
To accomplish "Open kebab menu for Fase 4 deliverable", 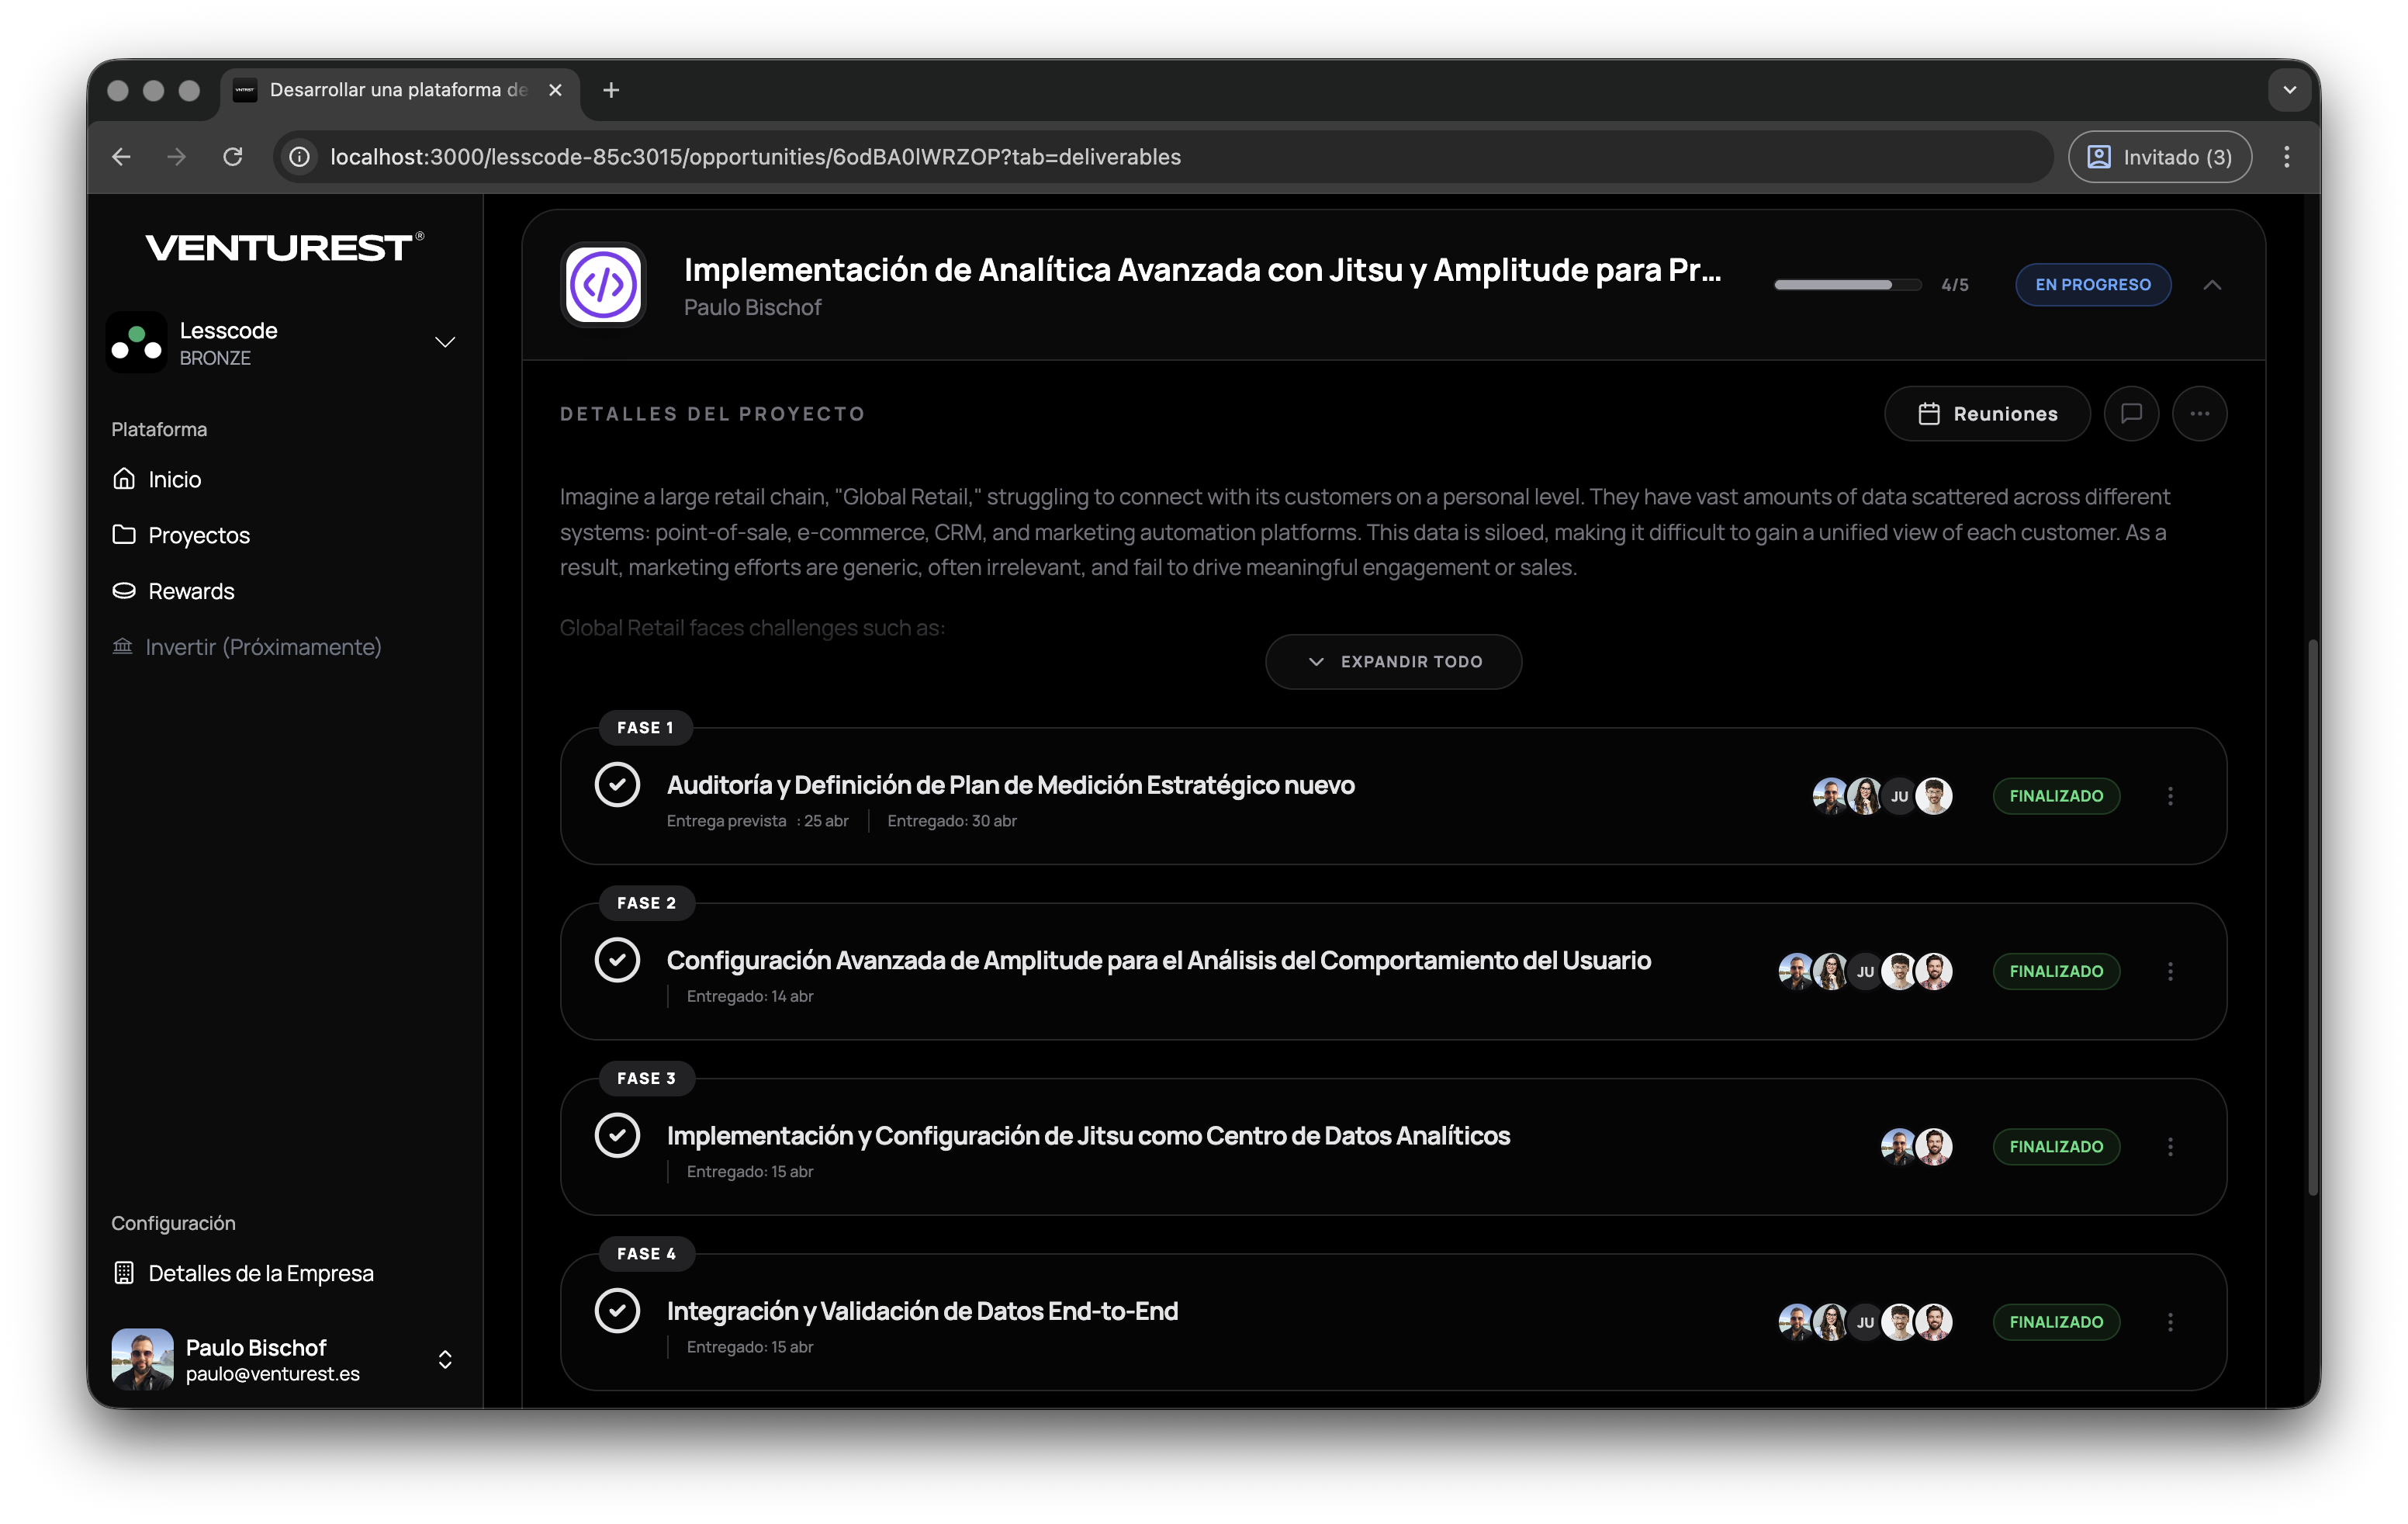I will click(2169, 1322).
